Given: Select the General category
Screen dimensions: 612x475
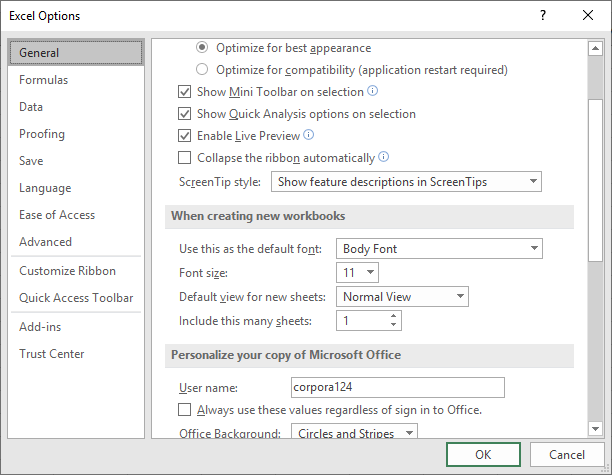Looking at the screenshot, I should (x=76, y=53).
